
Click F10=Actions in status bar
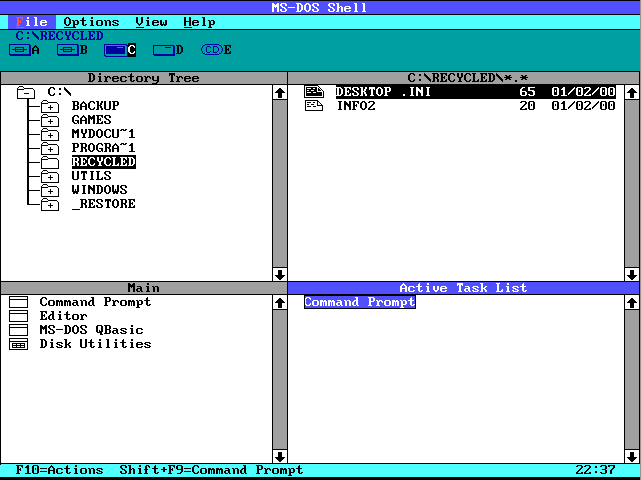coord(59,470)
